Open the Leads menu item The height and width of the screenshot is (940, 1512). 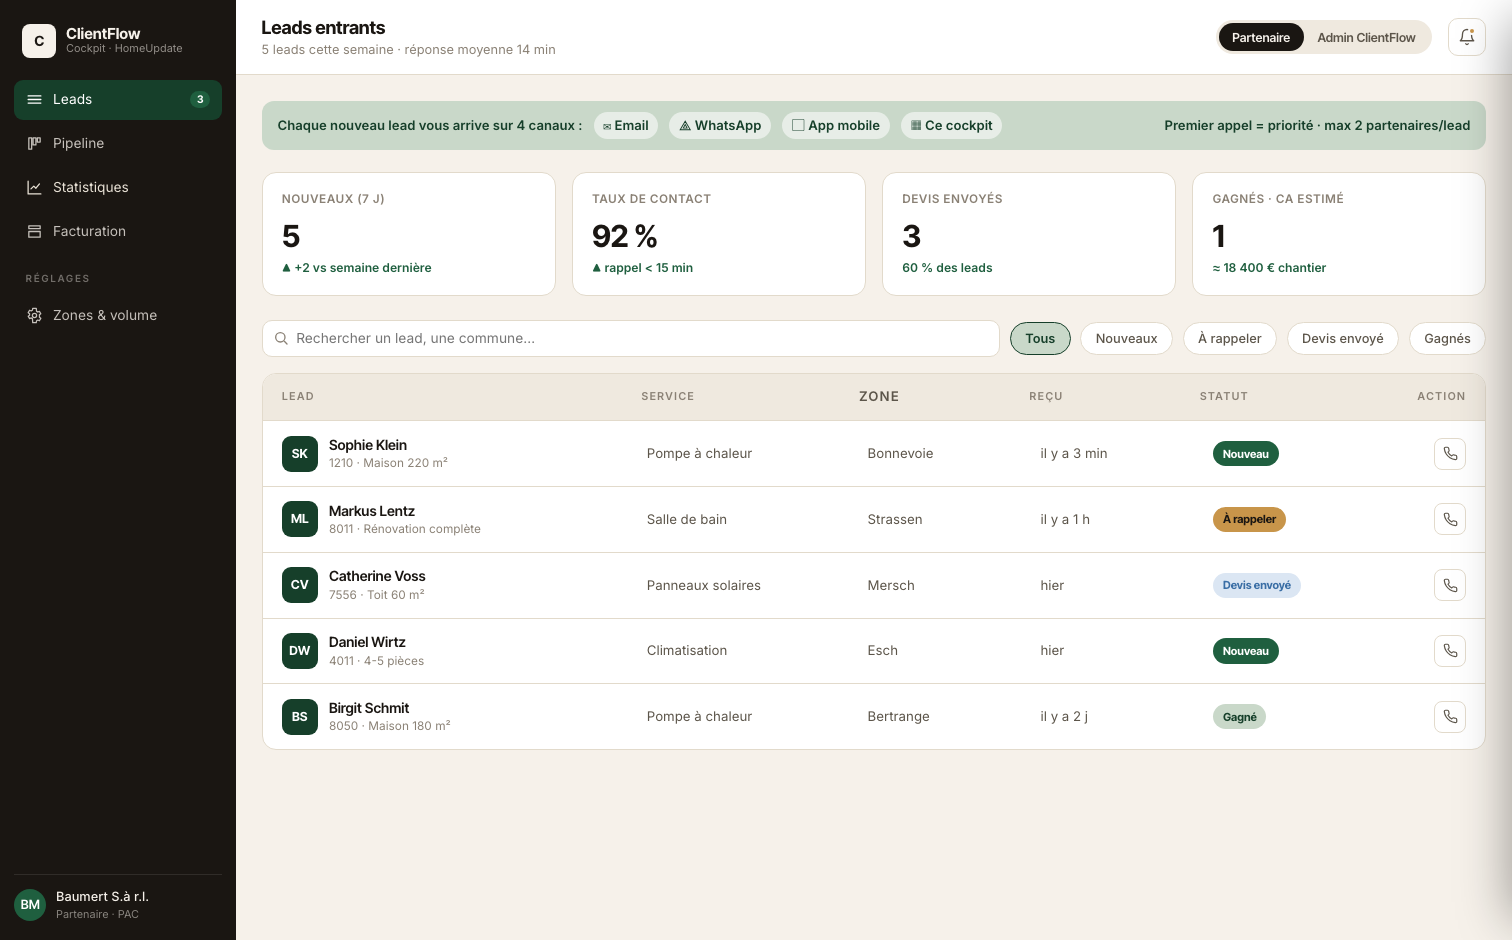point(118,99)
